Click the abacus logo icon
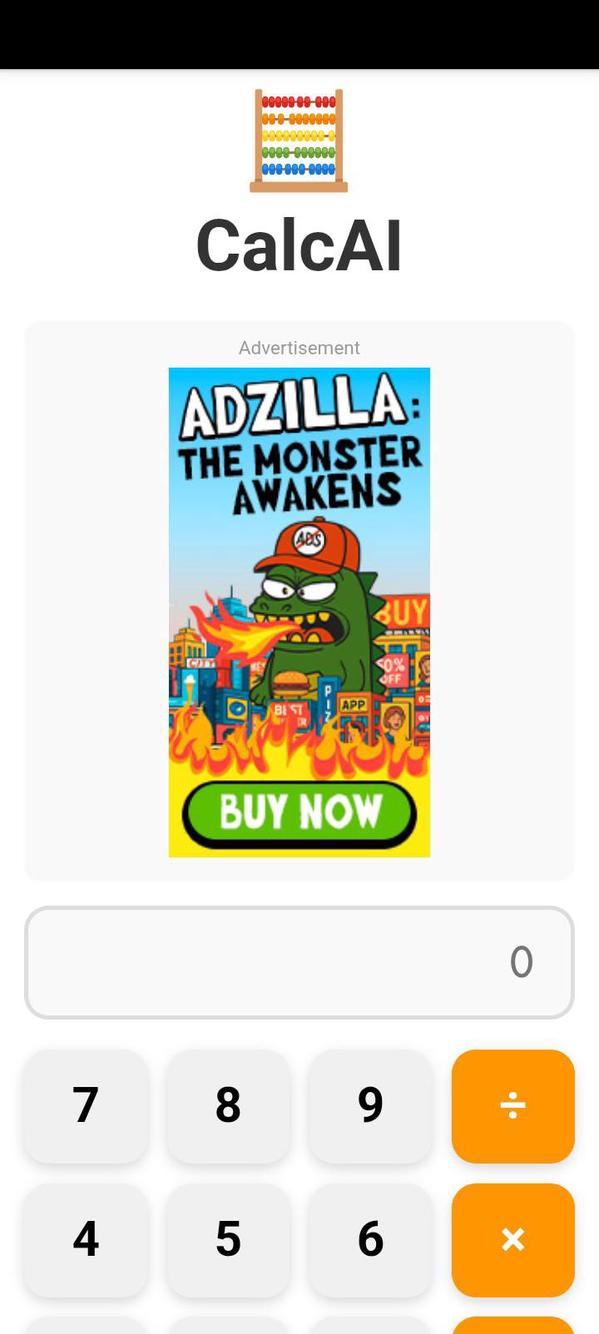 [x=299, y=140]
